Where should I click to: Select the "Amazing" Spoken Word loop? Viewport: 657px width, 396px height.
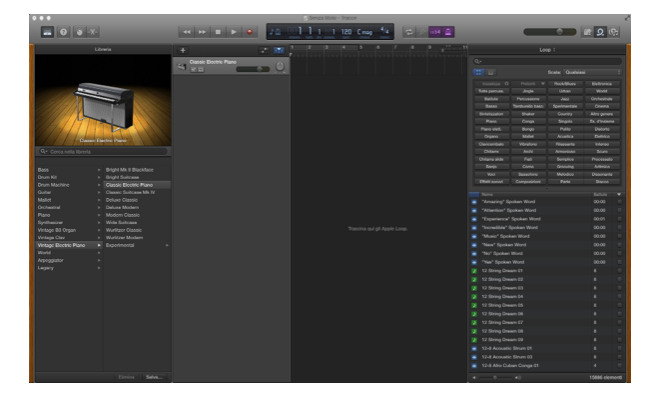(546, 202)
